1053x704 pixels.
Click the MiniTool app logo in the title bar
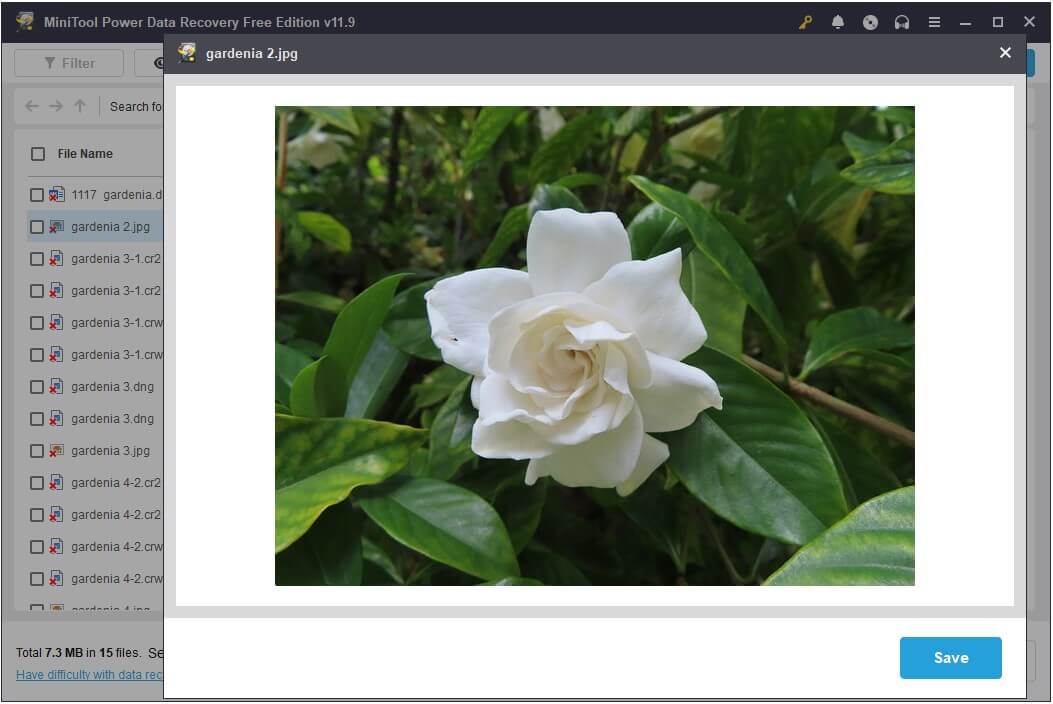25,21
